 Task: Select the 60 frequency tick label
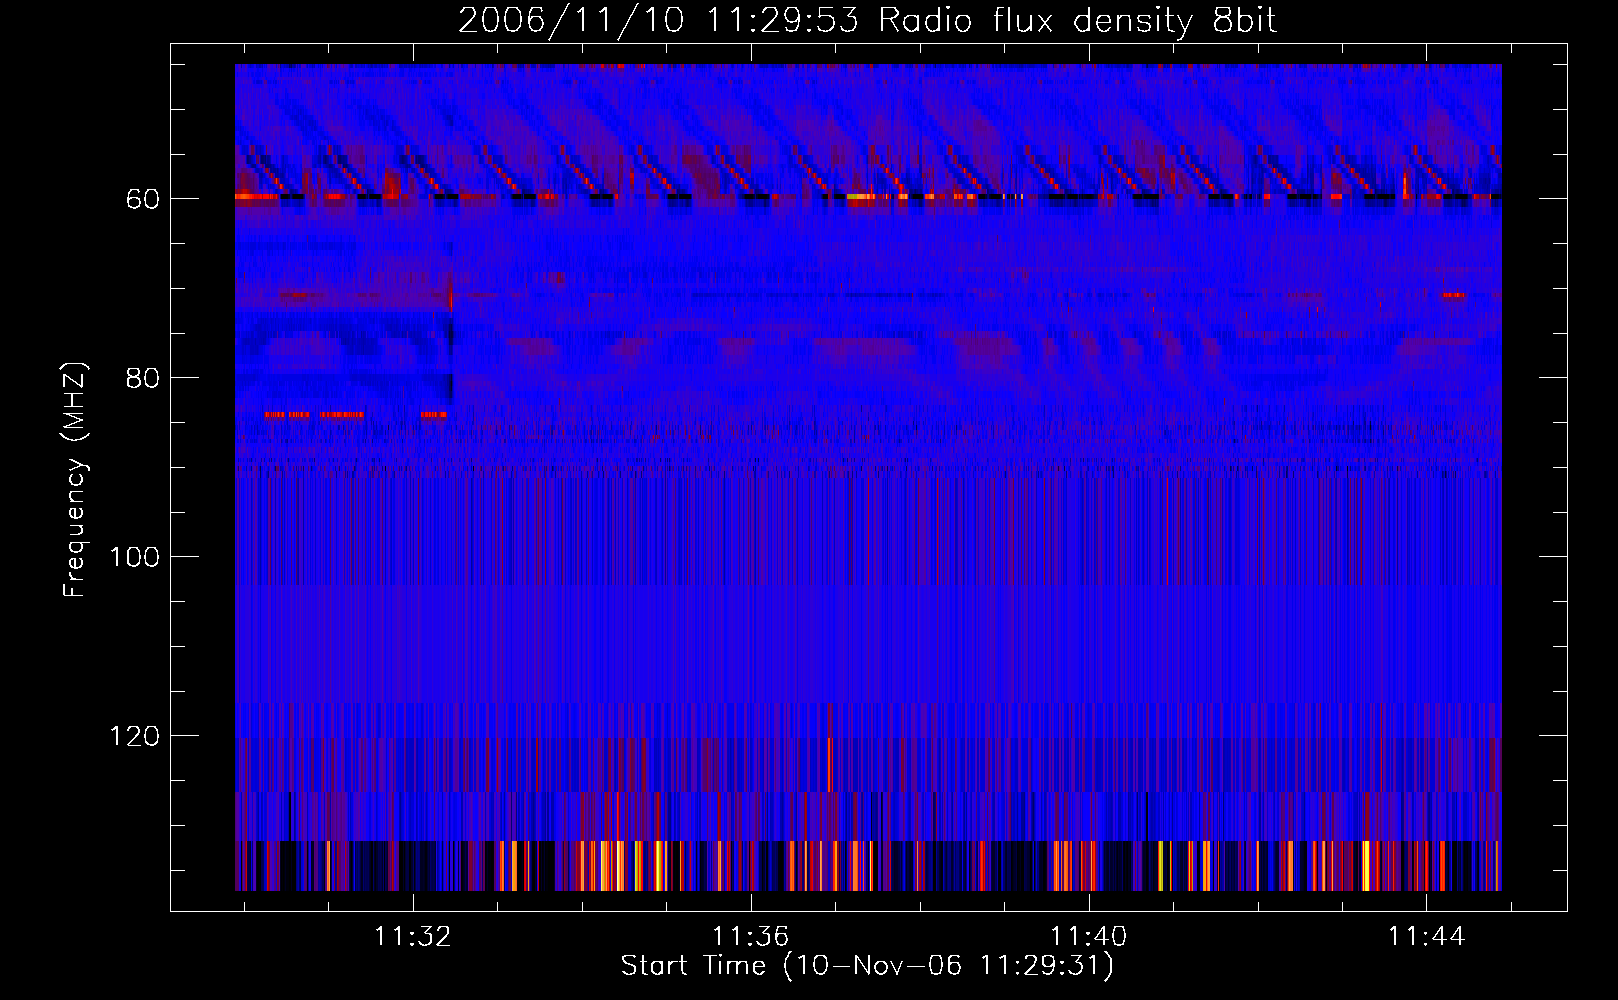pos(143,200)
